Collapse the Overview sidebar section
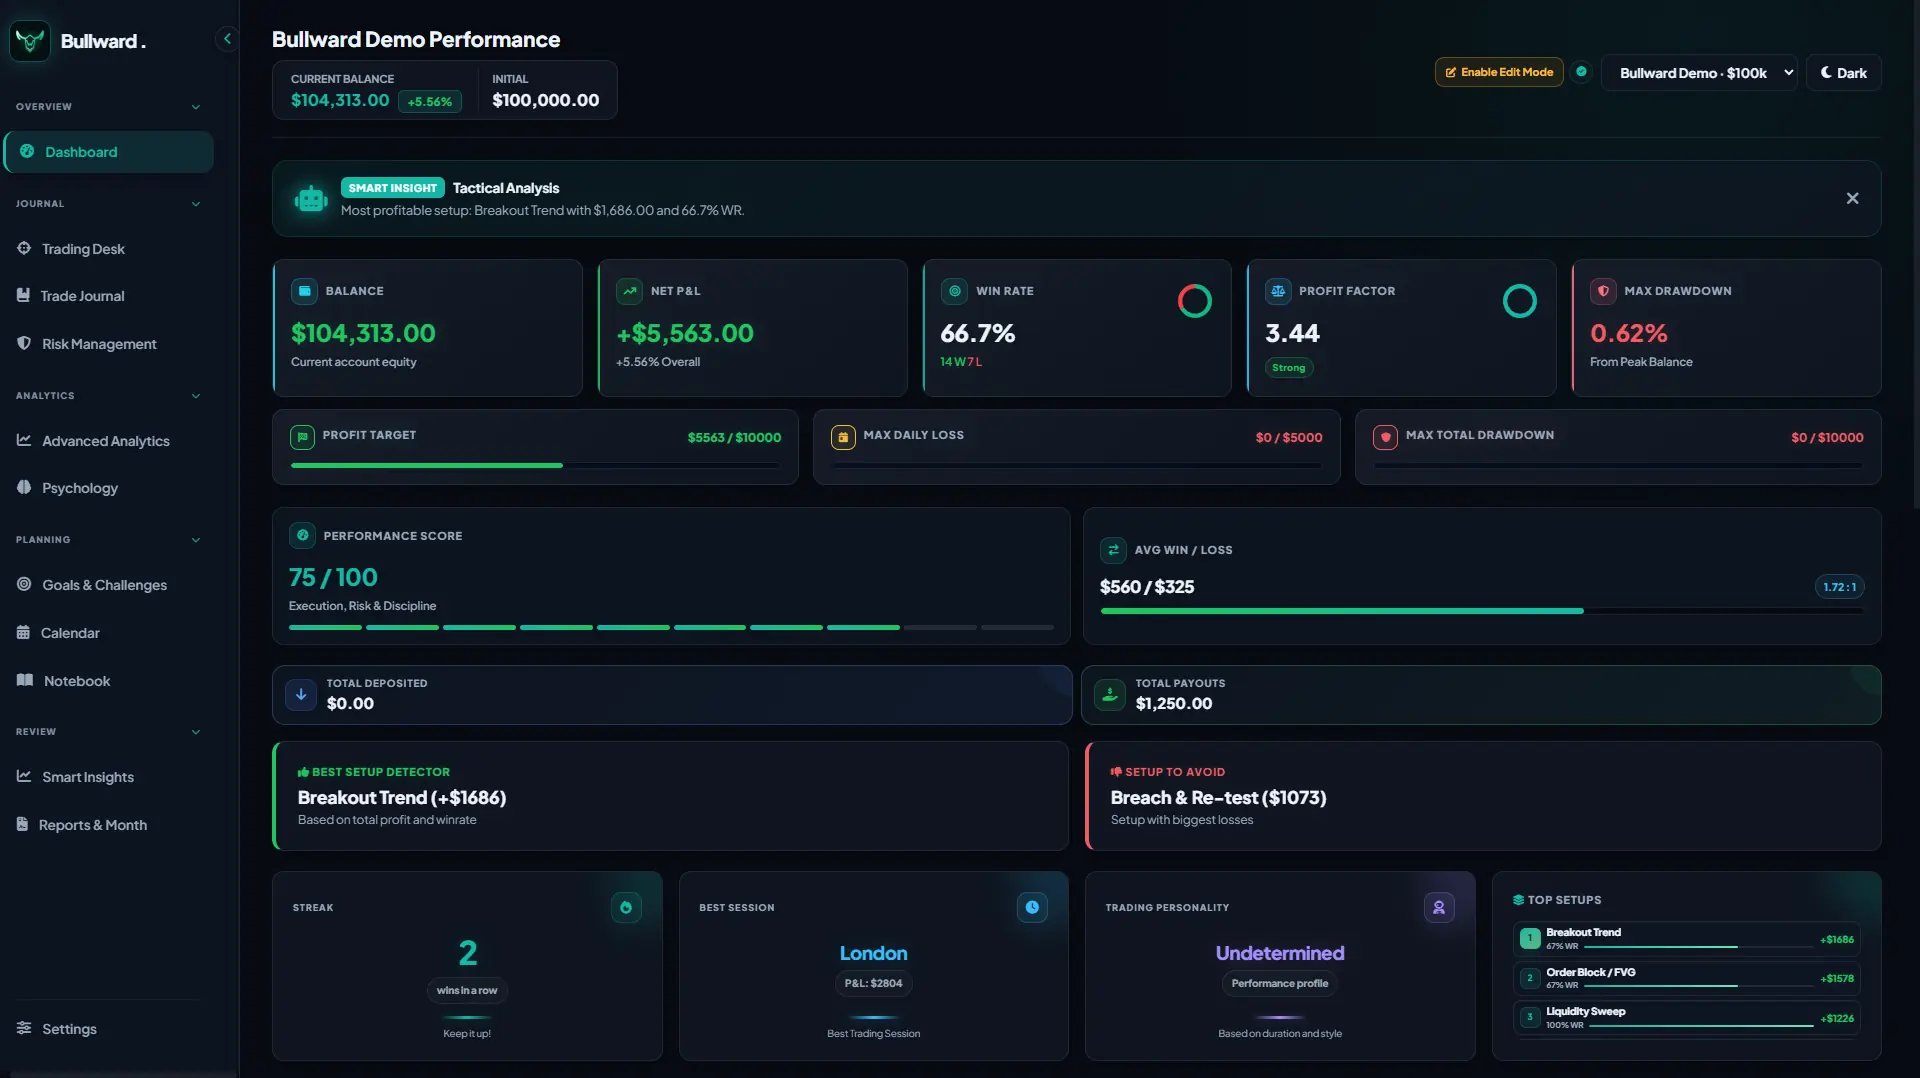This screenshot has height=1078, width=1920. (196, 107)
